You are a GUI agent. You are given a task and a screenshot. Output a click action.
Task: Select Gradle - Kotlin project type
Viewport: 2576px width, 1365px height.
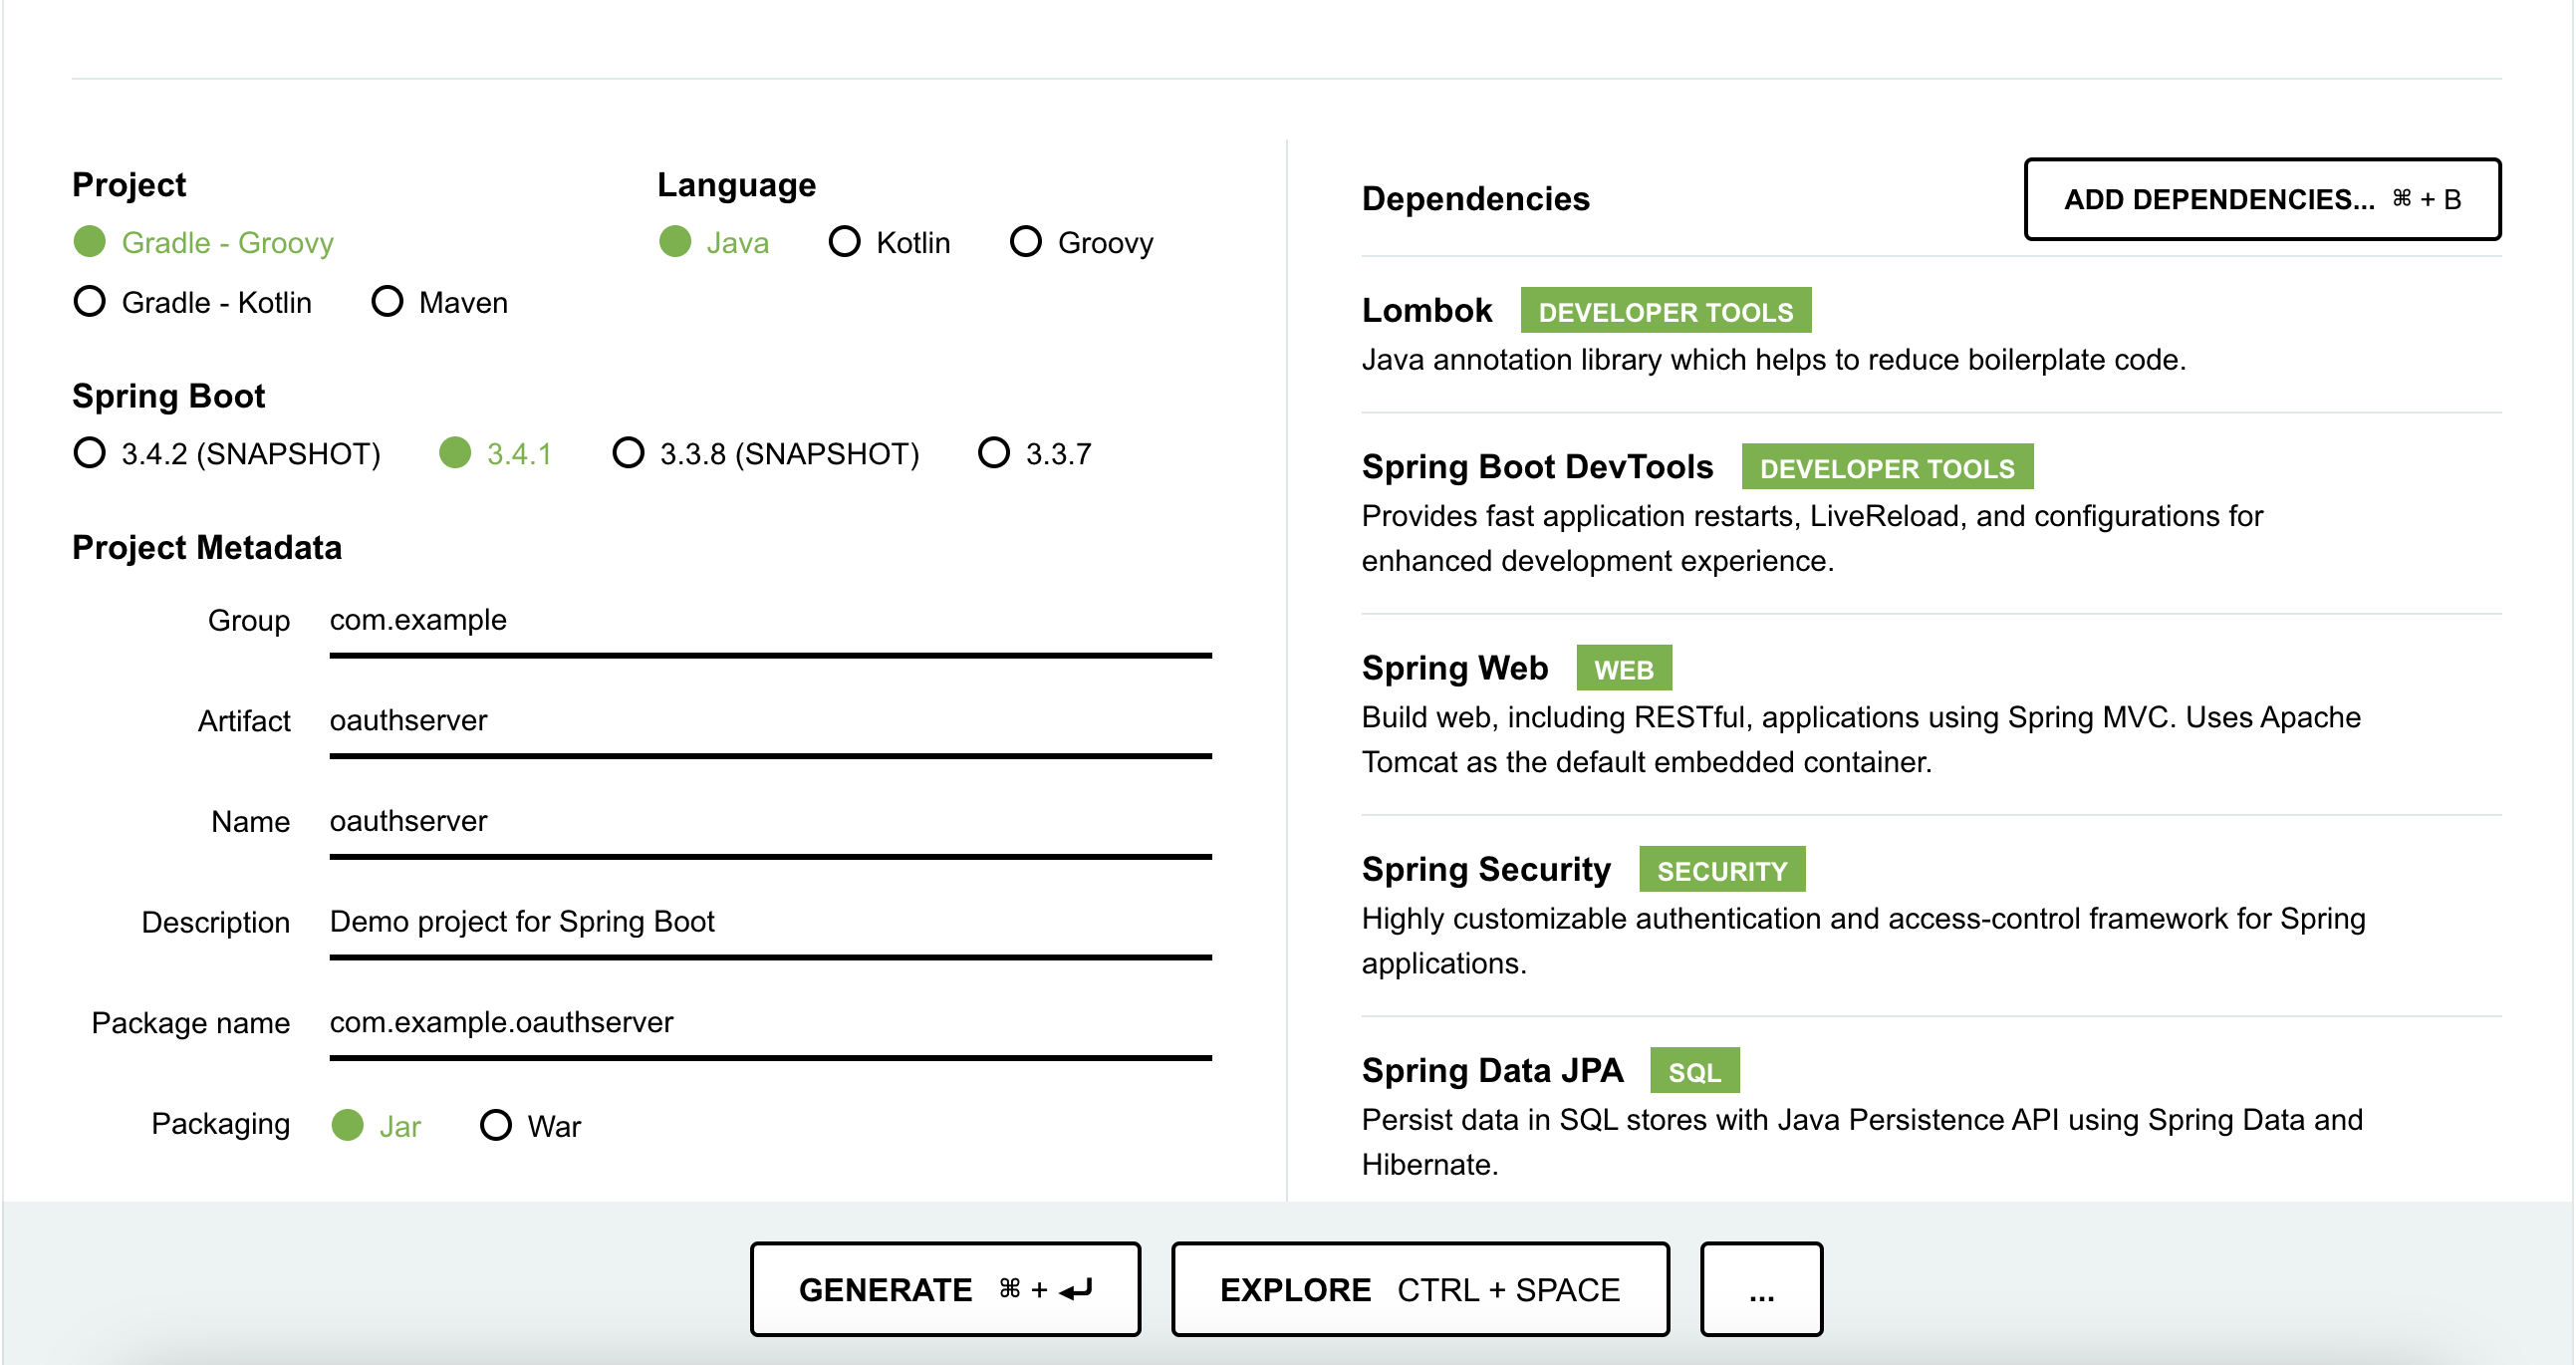[x=90, y=302]
